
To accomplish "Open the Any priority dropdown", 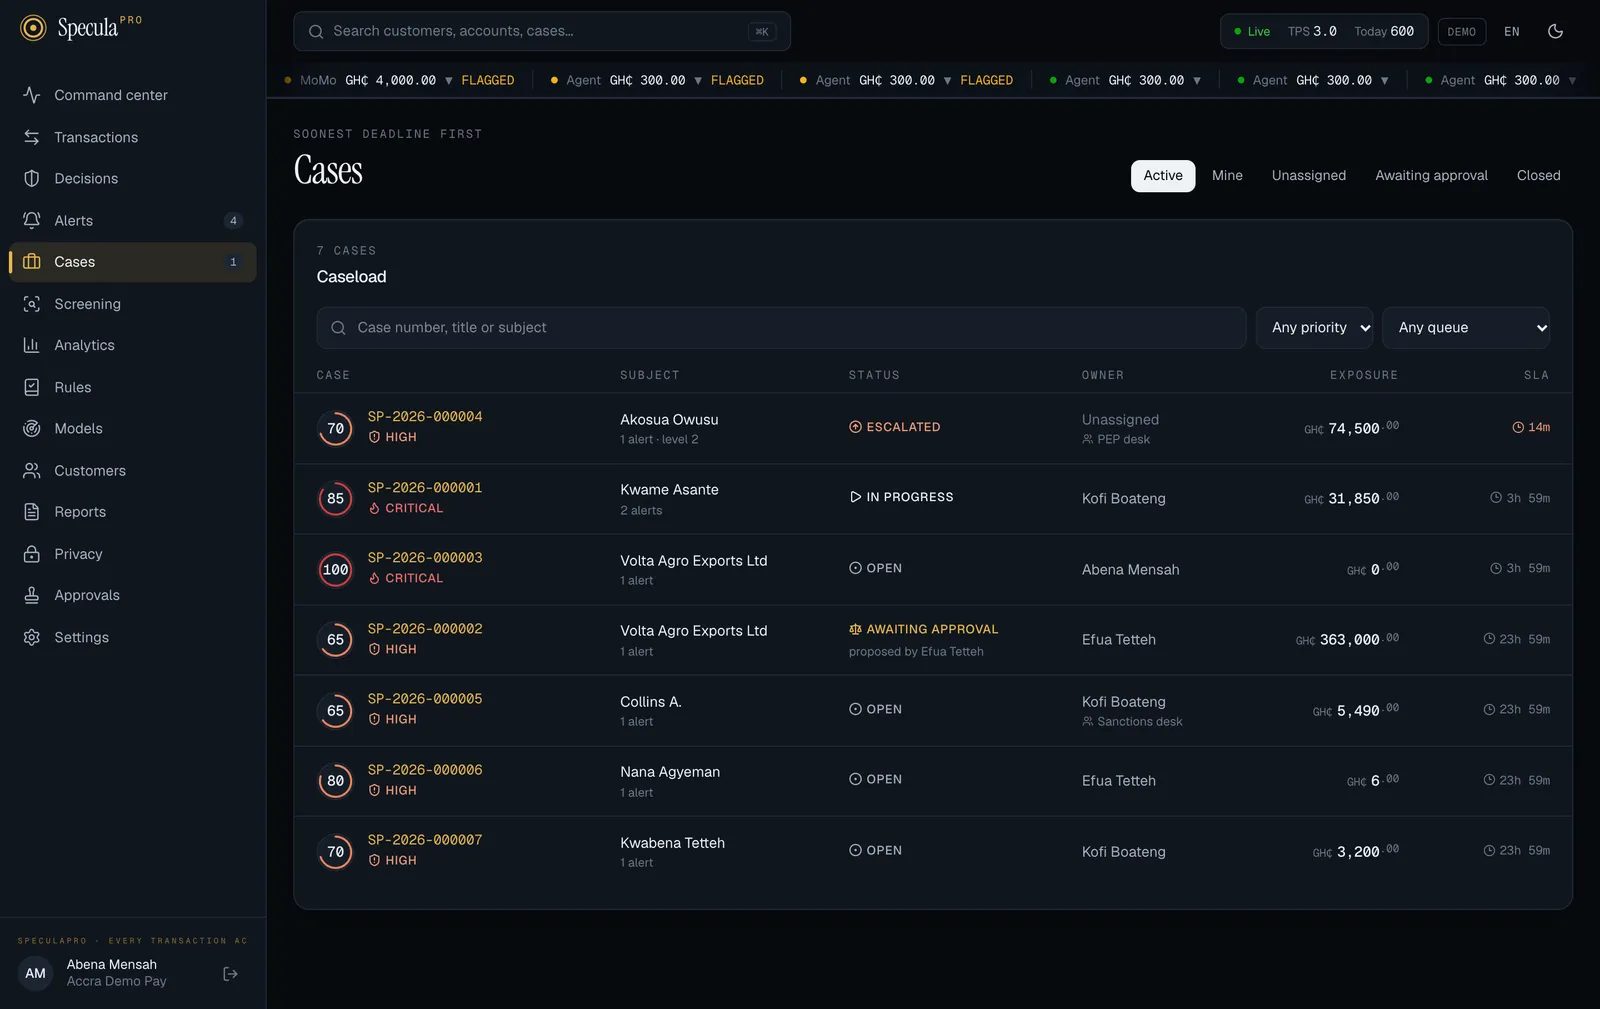I will [1314, 328].
